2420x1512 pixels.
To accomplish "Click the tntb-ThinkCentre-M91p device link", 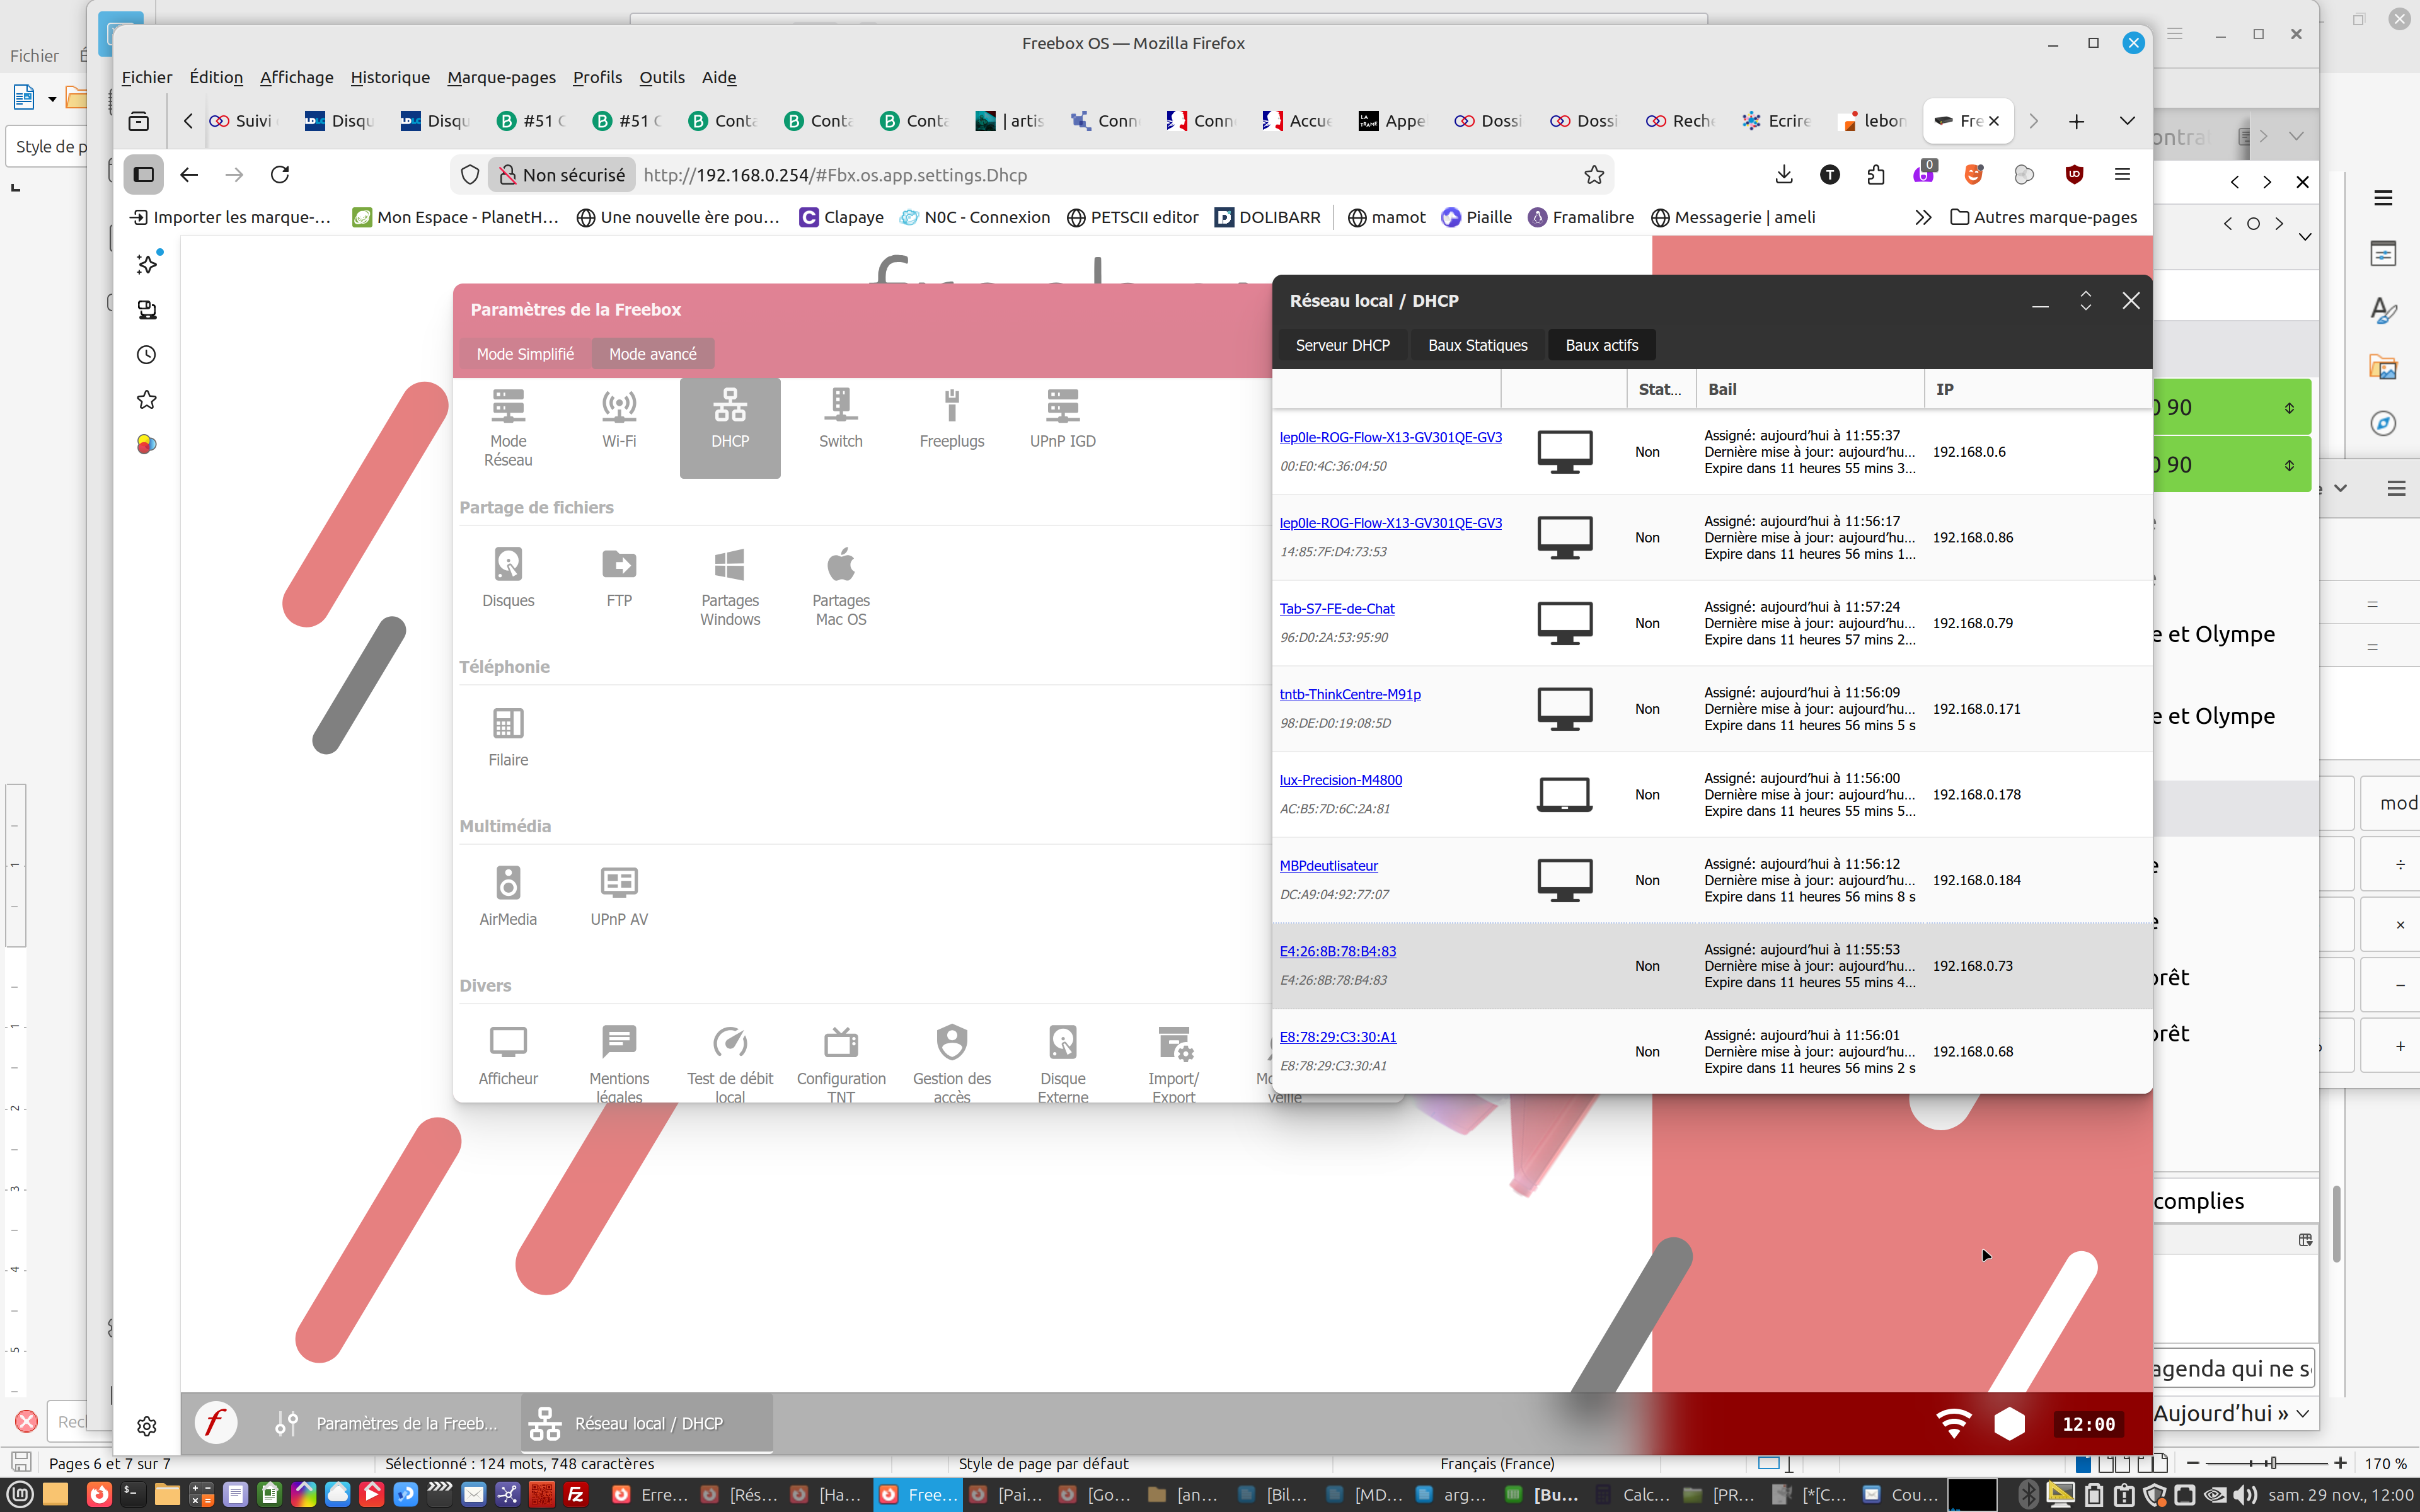I will [1349, 694].
